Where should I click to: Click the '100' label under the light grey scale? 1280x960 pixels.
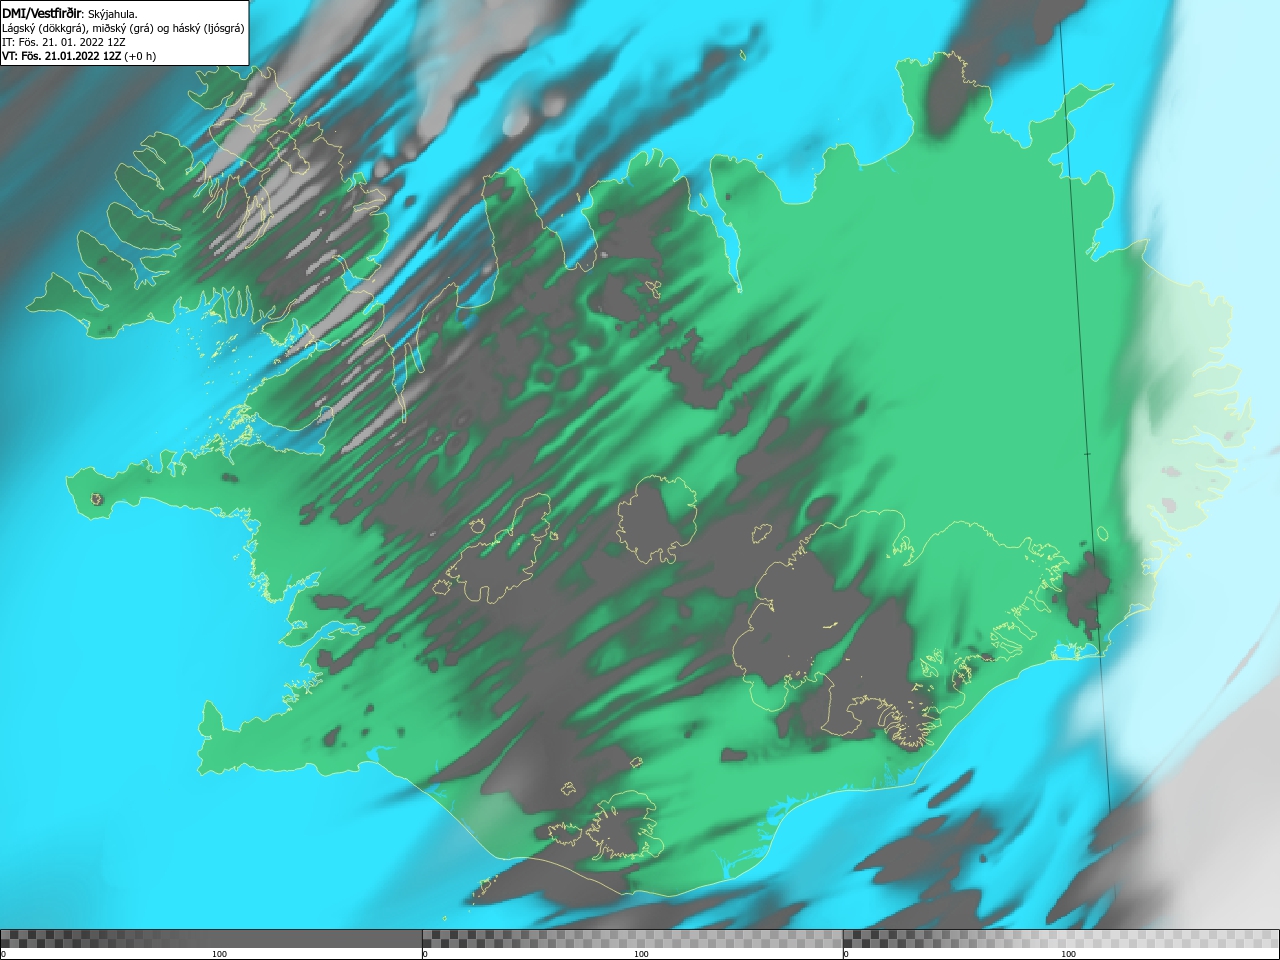[x=1068, y=954]
